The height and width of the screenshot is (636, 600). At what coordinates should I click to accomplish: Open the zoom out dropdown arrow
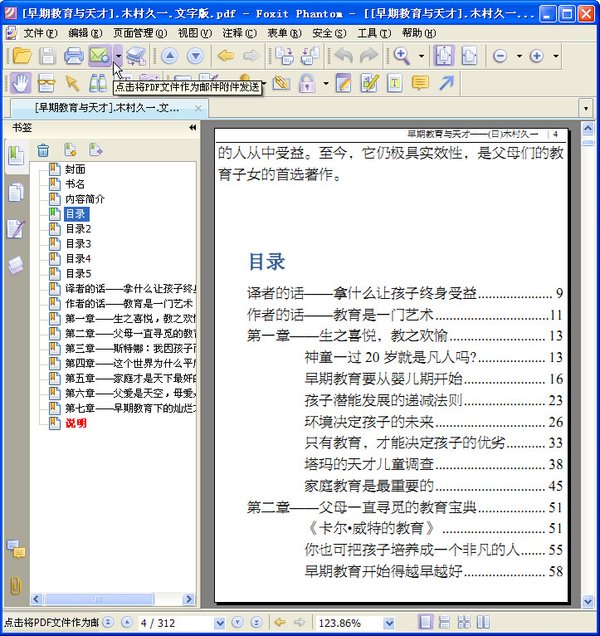click(x=519, y=56)
